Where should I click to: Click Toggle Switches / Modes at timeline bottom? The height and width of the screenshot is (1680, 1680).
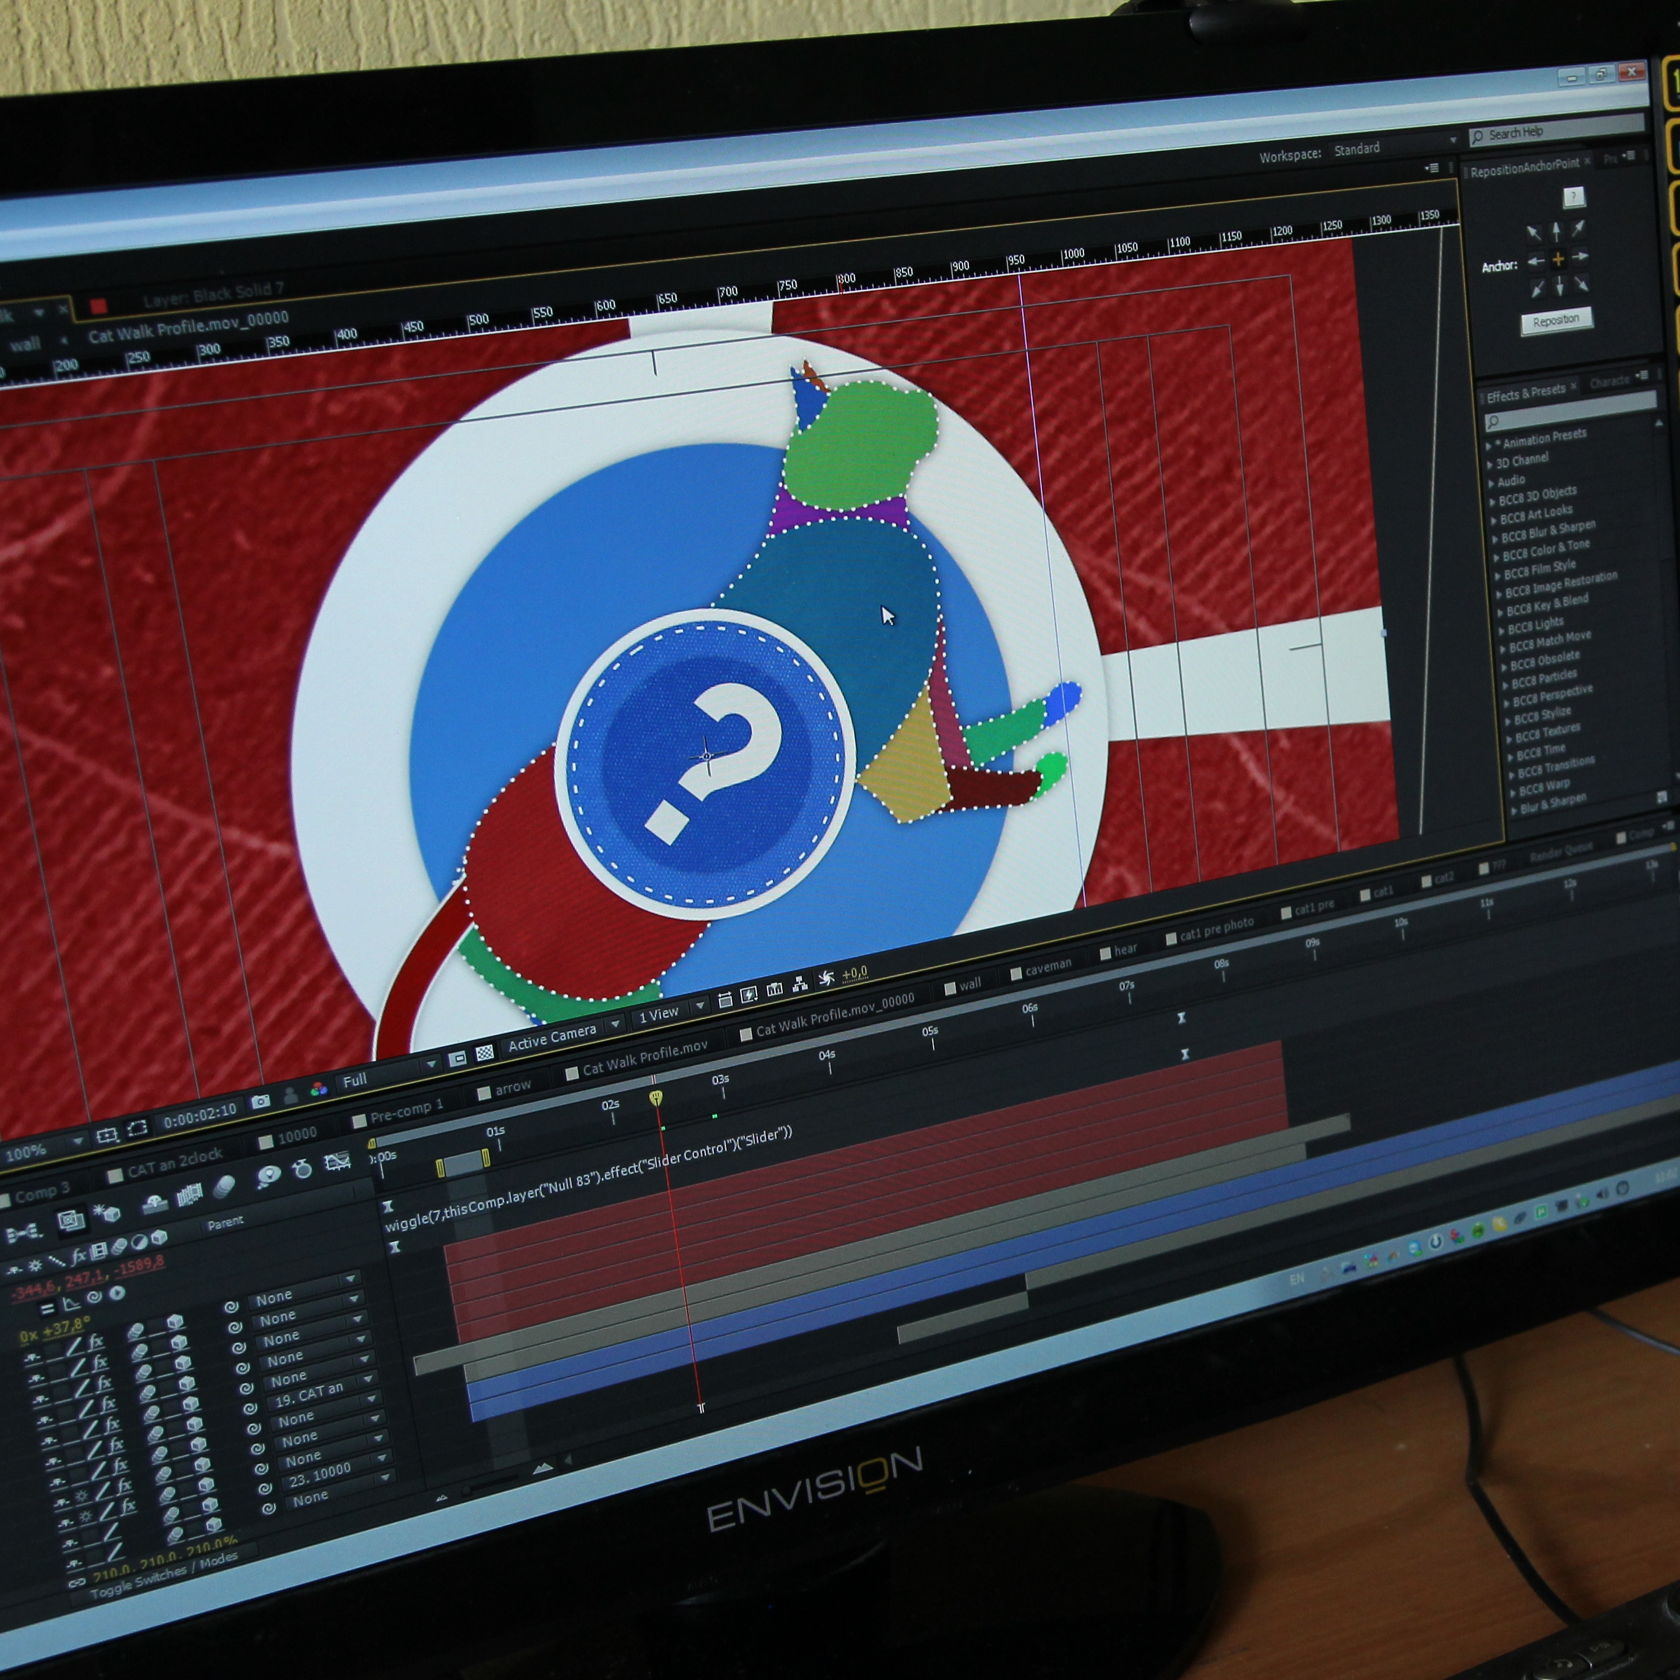pos(164,1575)
